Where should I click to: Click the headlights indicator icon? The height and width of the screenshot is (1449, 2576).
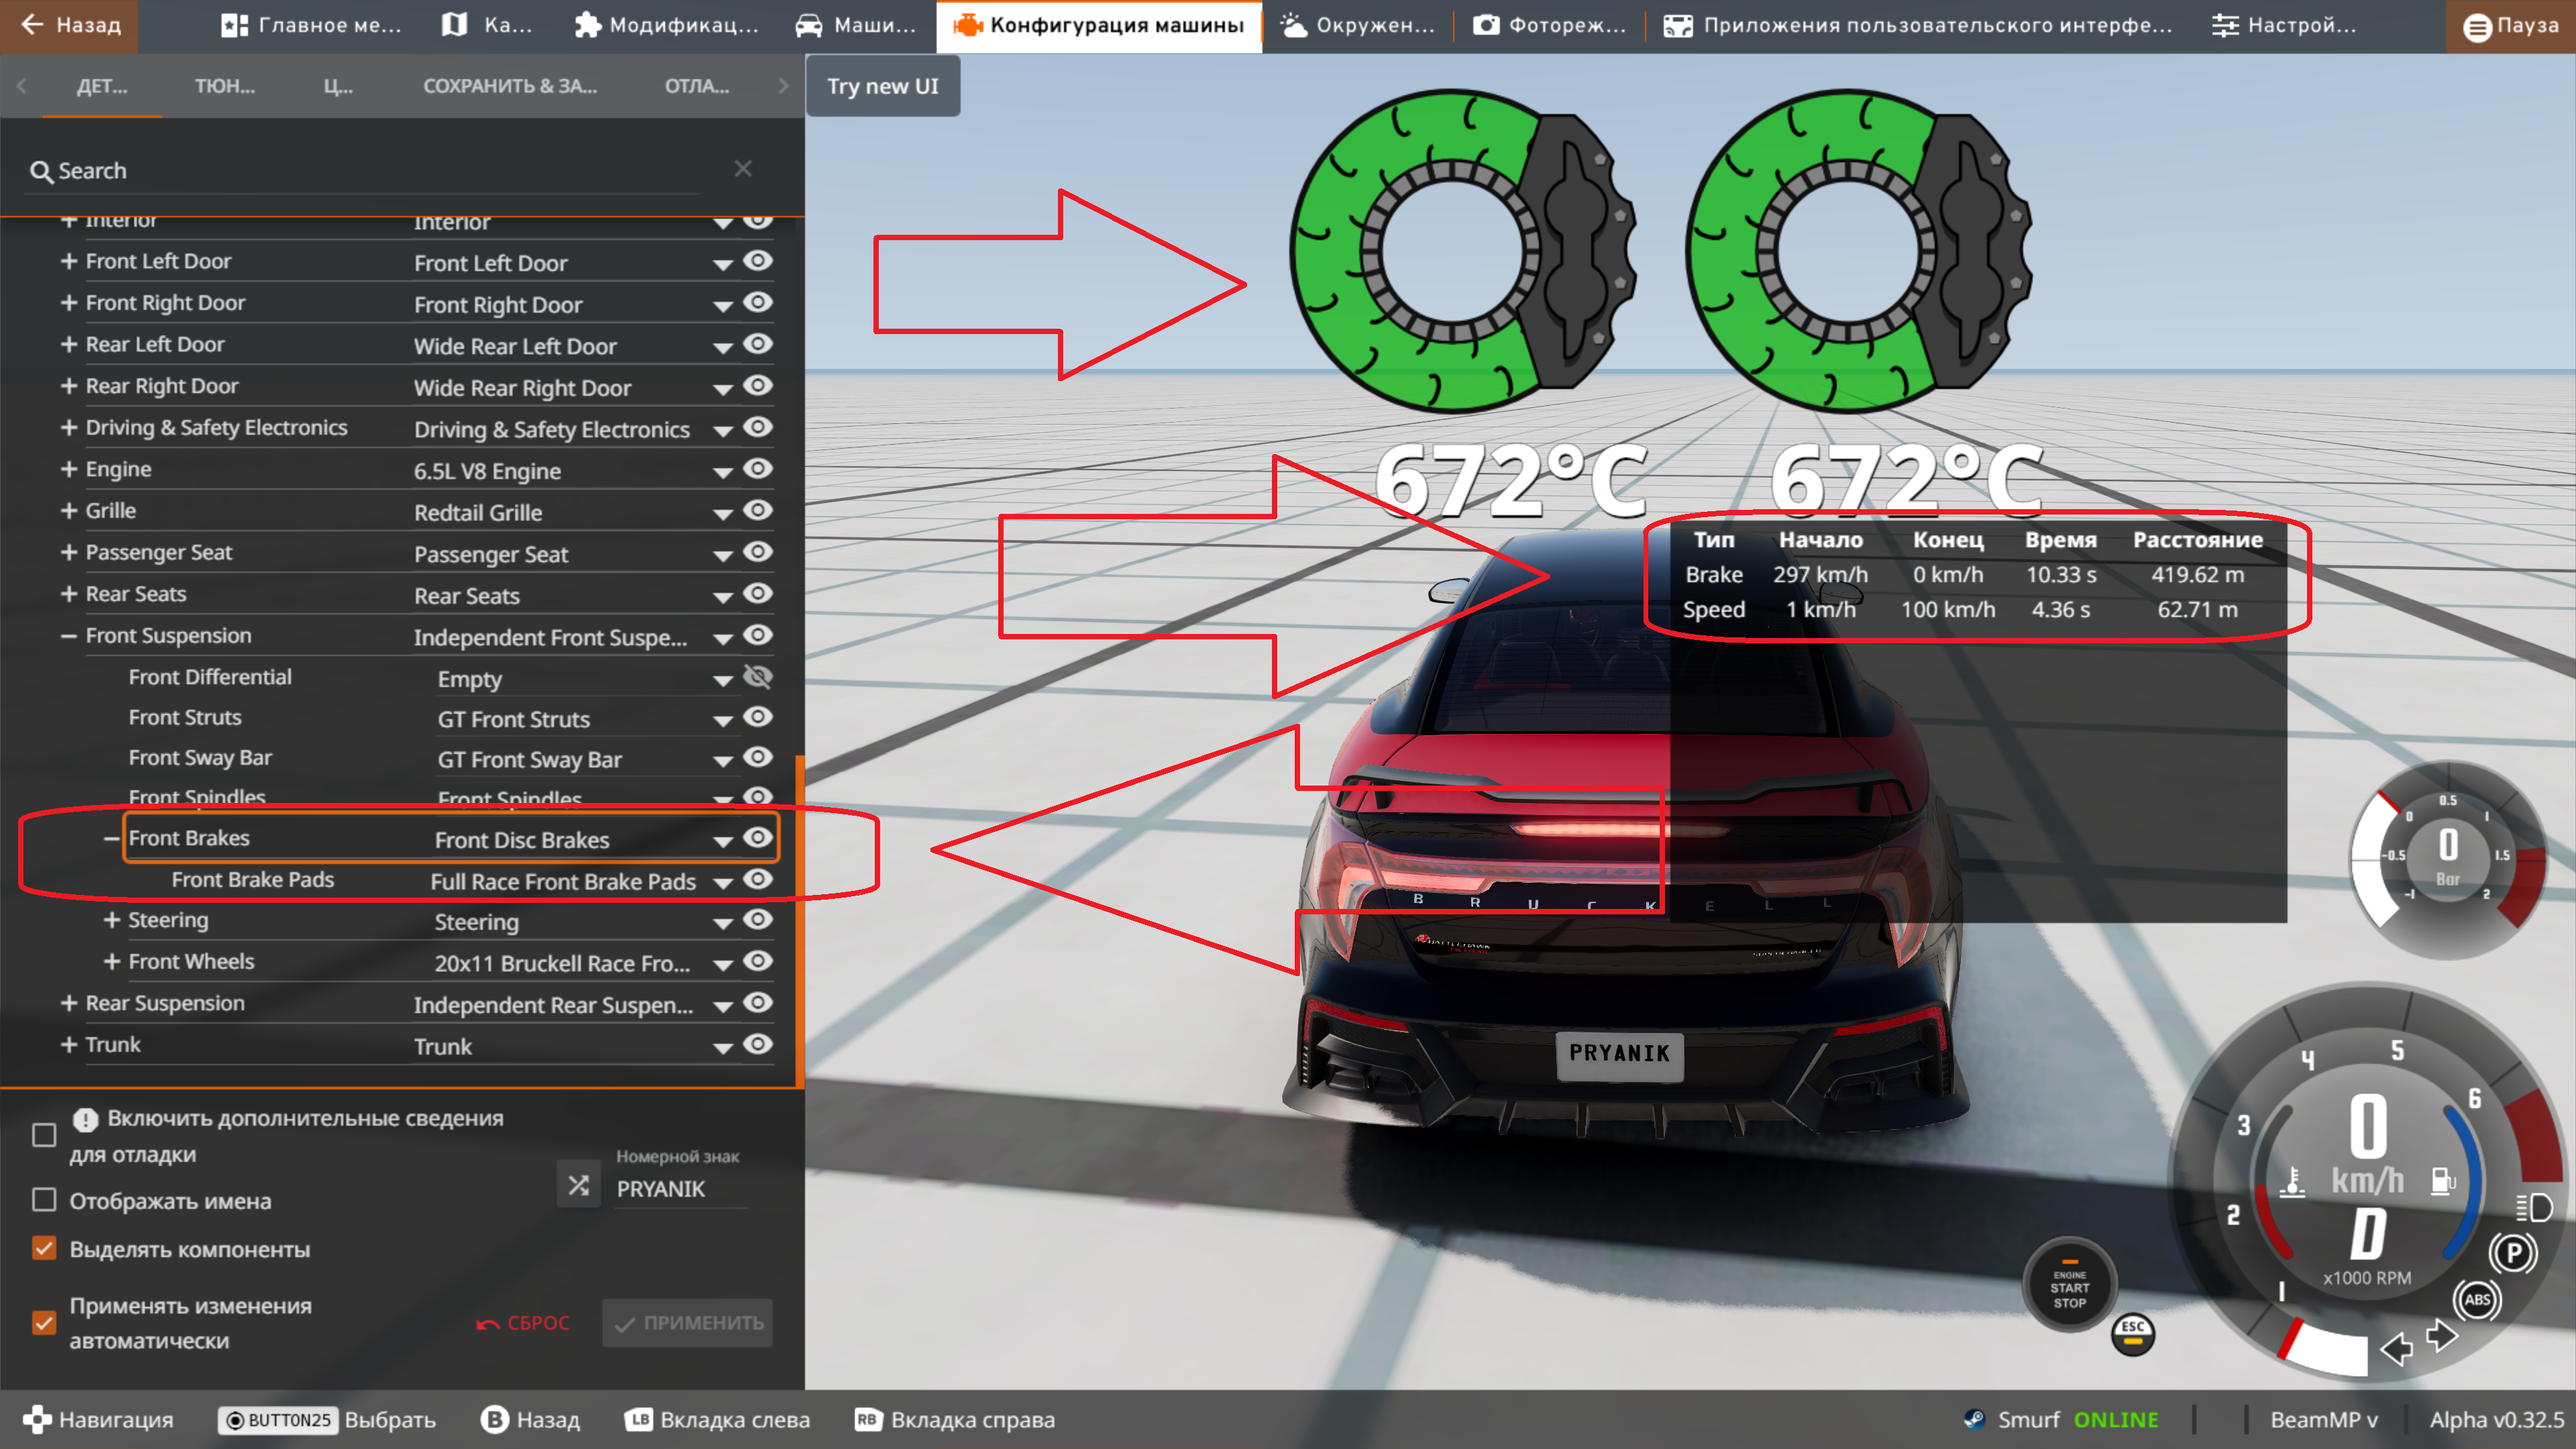[x=2534, y=1208]
